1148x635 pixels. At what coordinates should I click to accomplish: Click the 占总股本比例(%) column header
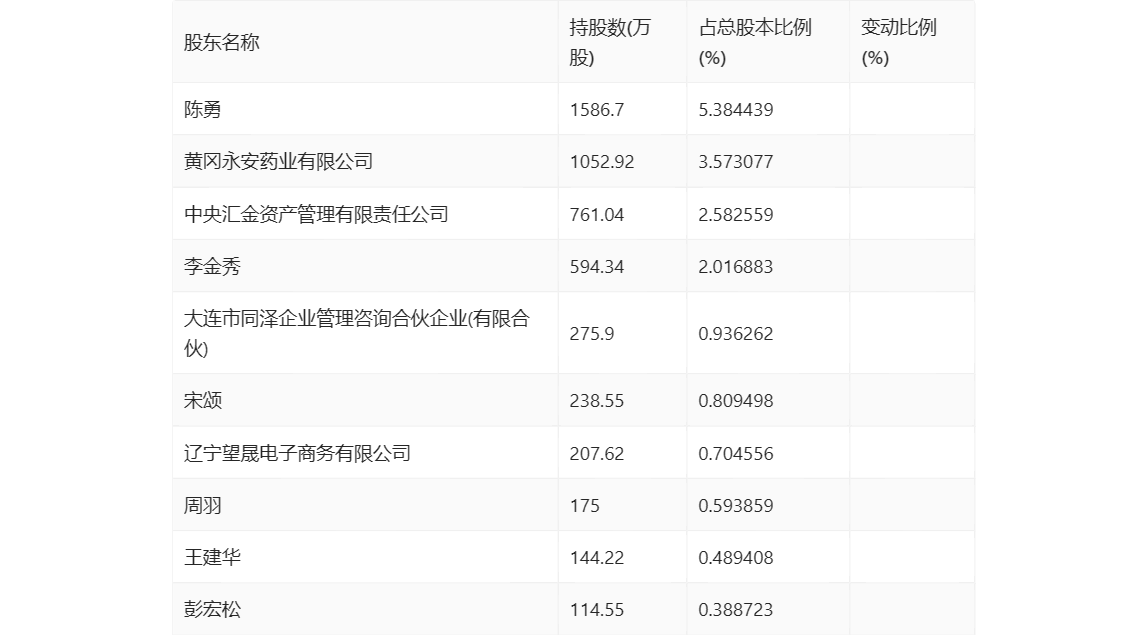(755, 42)
